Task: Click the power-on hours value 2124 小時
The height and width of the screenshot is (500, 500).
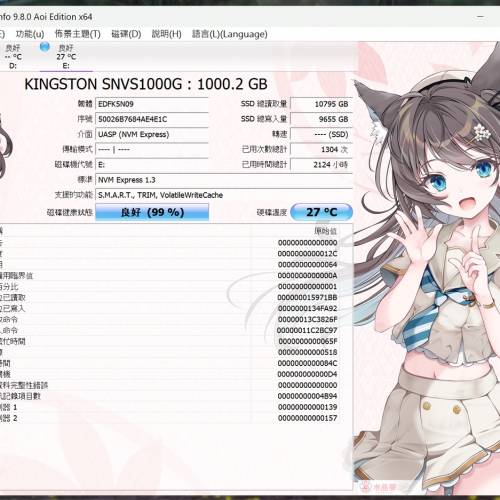Action: 322,165
